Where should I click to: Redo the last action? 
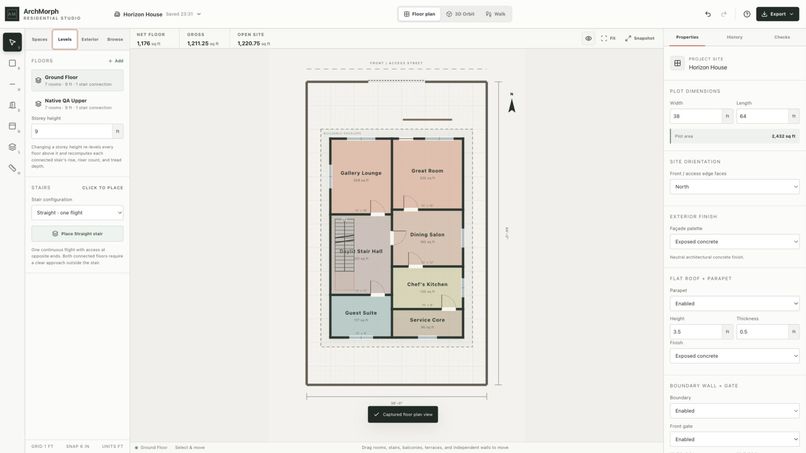tap(724, 14)
